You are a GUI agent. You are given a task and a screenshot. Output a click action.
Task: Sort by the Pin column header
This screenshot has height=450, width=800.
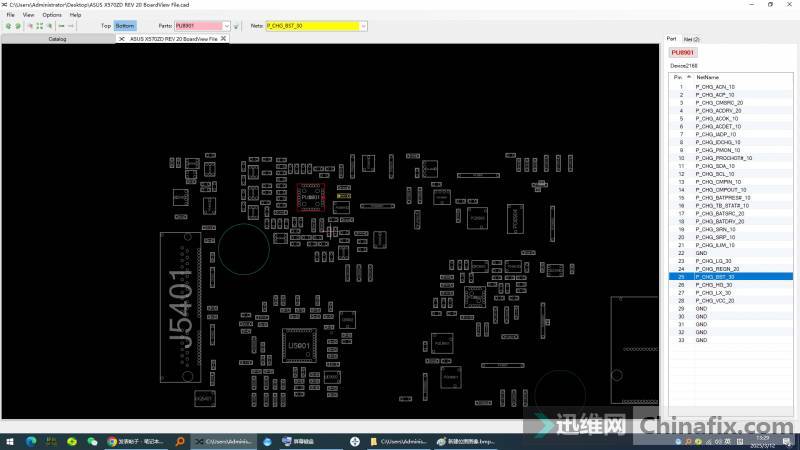pos(681,77)
